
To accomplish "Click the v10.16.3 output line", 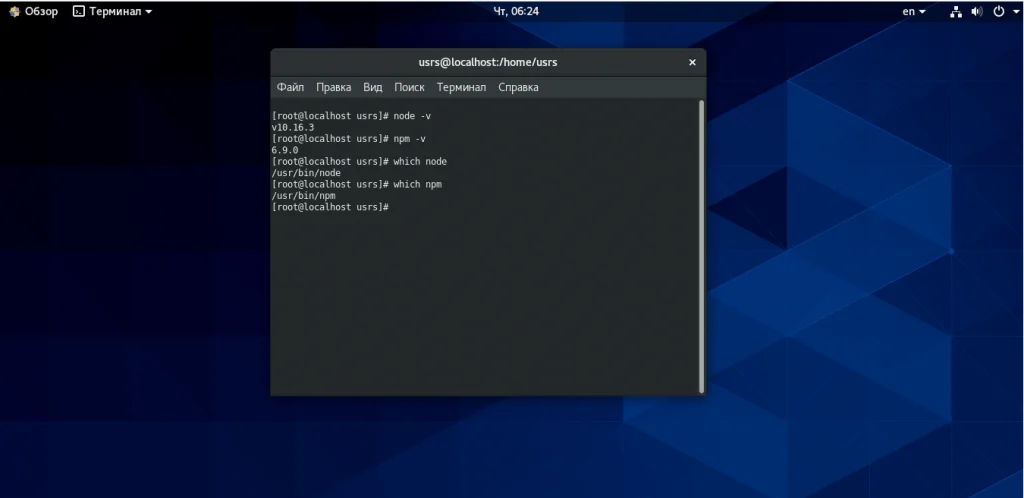I will (x=293, y=127).
